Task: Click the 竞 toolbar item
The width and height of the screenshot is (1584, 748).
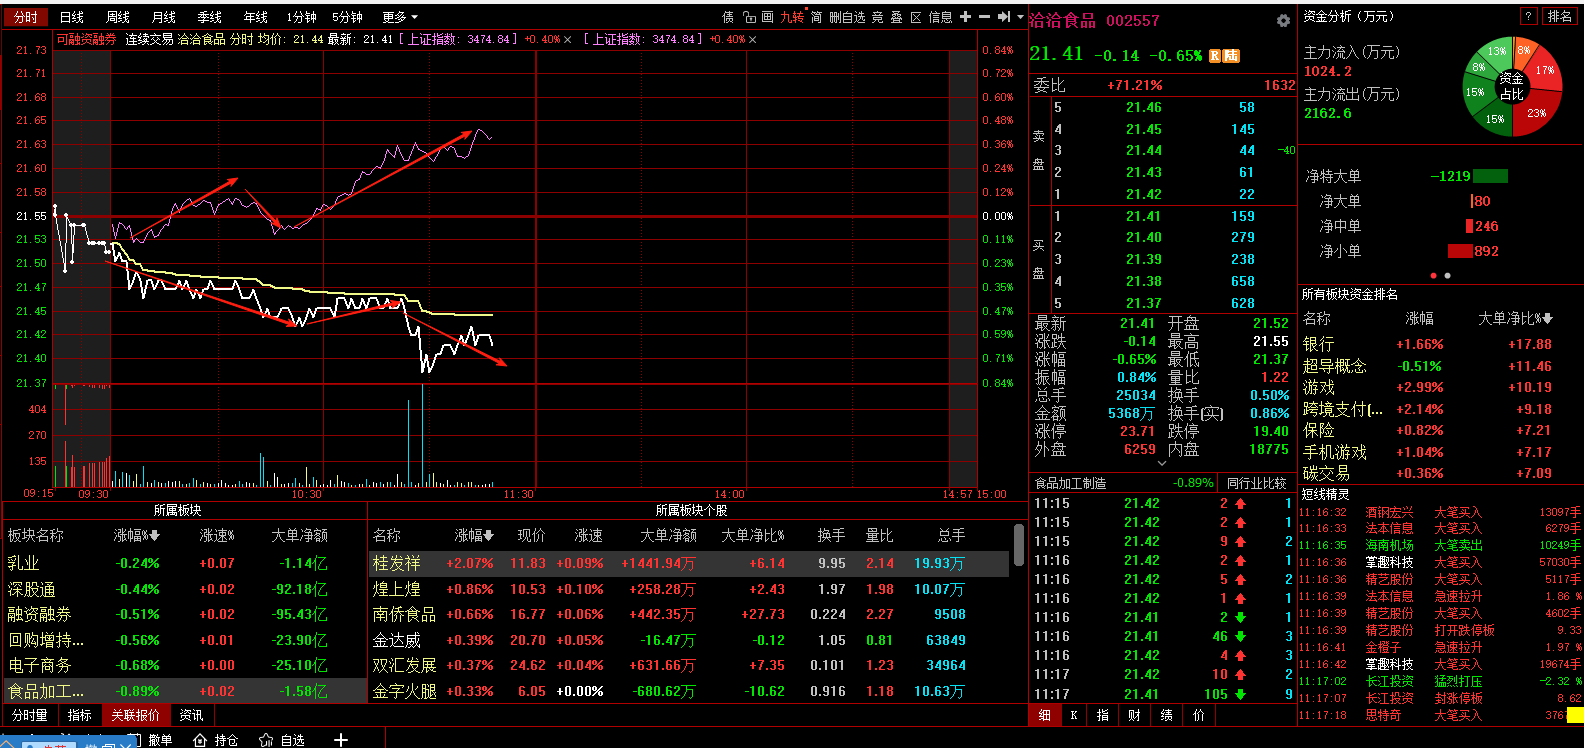Action: [x=878, y=17]
